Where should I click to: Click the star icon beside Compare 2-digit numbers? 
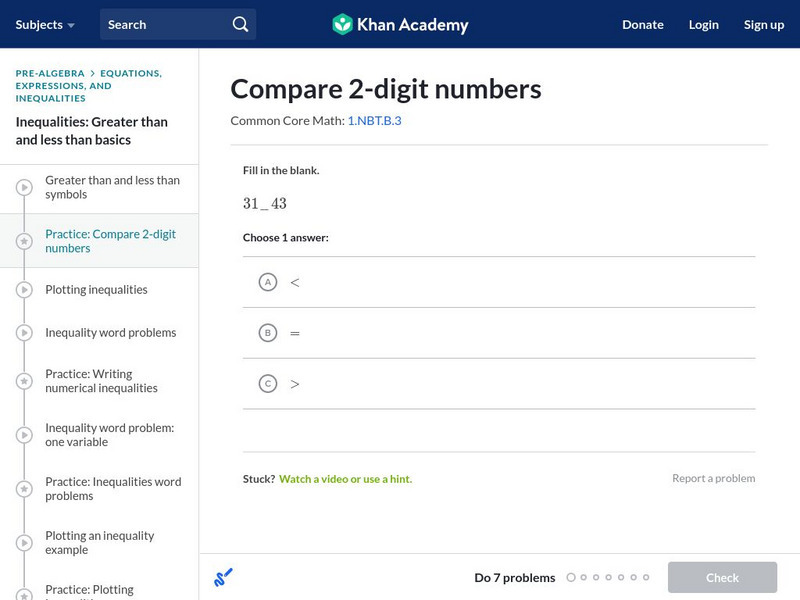tap(24, 241)
